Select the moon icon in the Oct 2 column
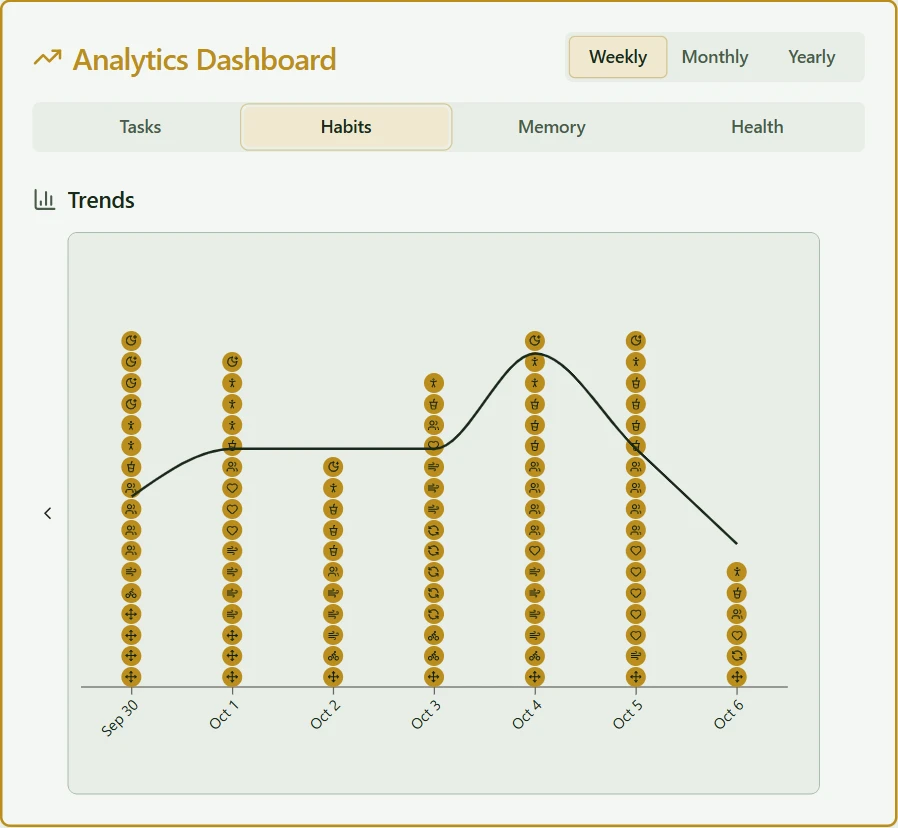The image size is (898, 828). pos(333,467)
